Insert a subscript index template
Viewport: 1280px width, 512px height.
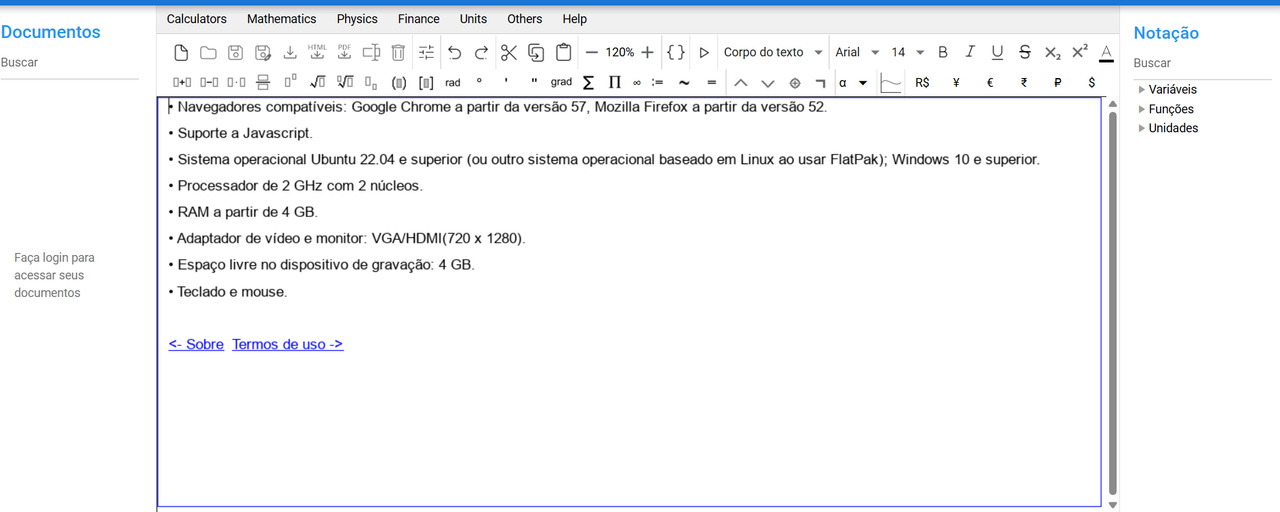(371, 83)
